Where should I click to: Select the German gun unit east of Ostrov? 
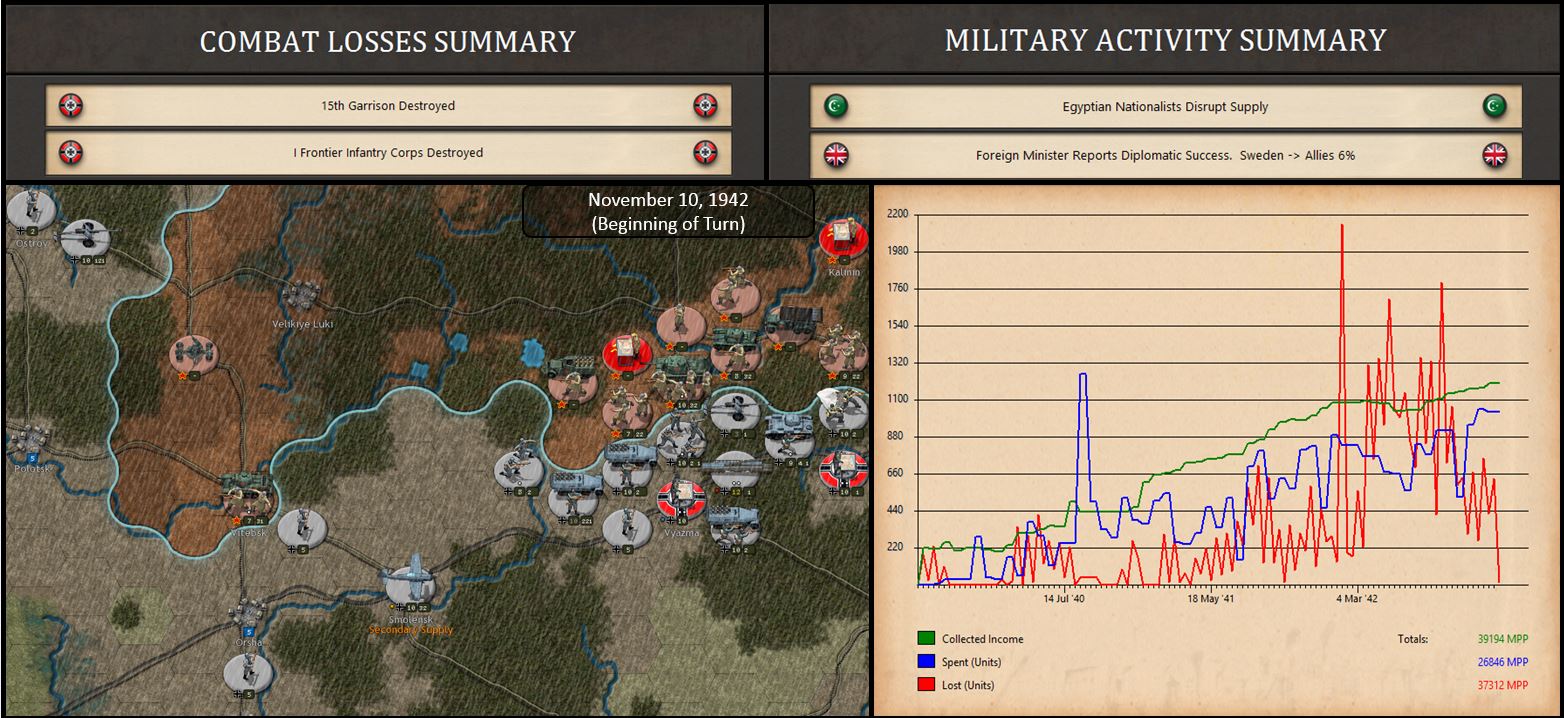(88, 240)
